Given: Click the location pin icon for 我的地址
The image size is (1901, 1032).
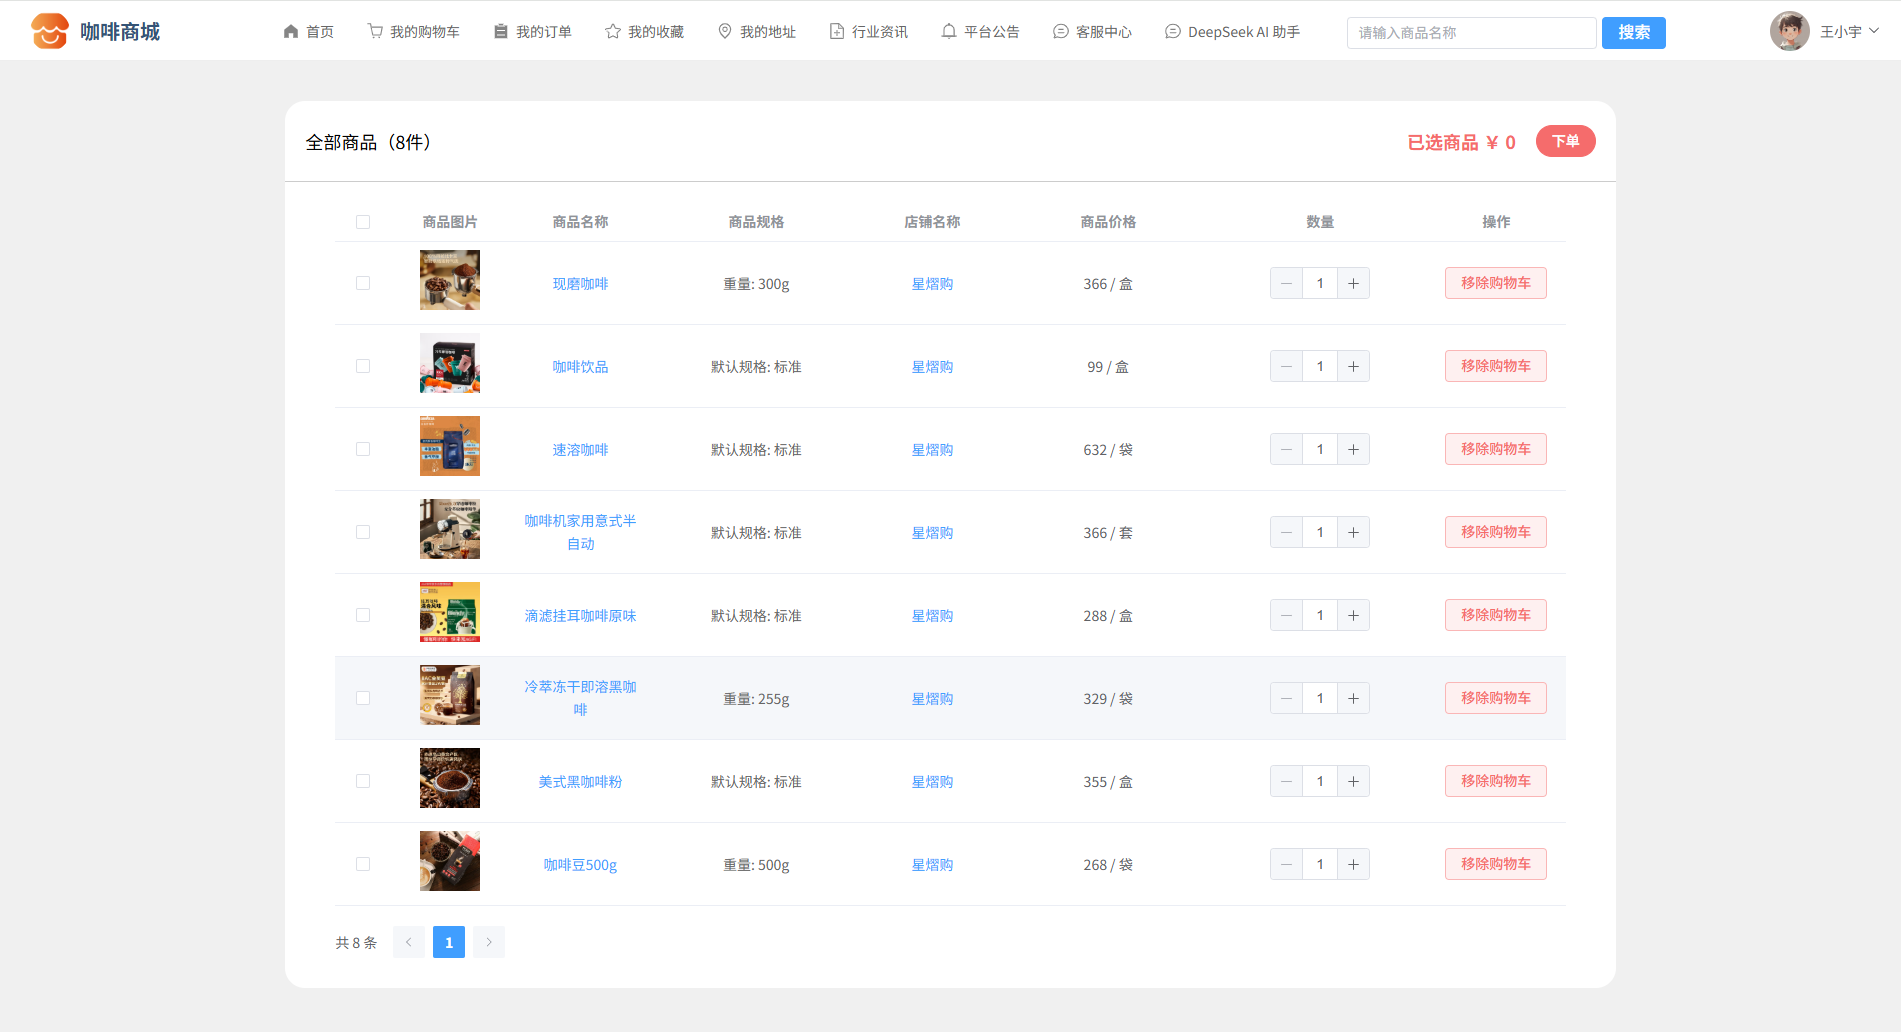Looking at the screenshot, I should [x=725, y=32].
